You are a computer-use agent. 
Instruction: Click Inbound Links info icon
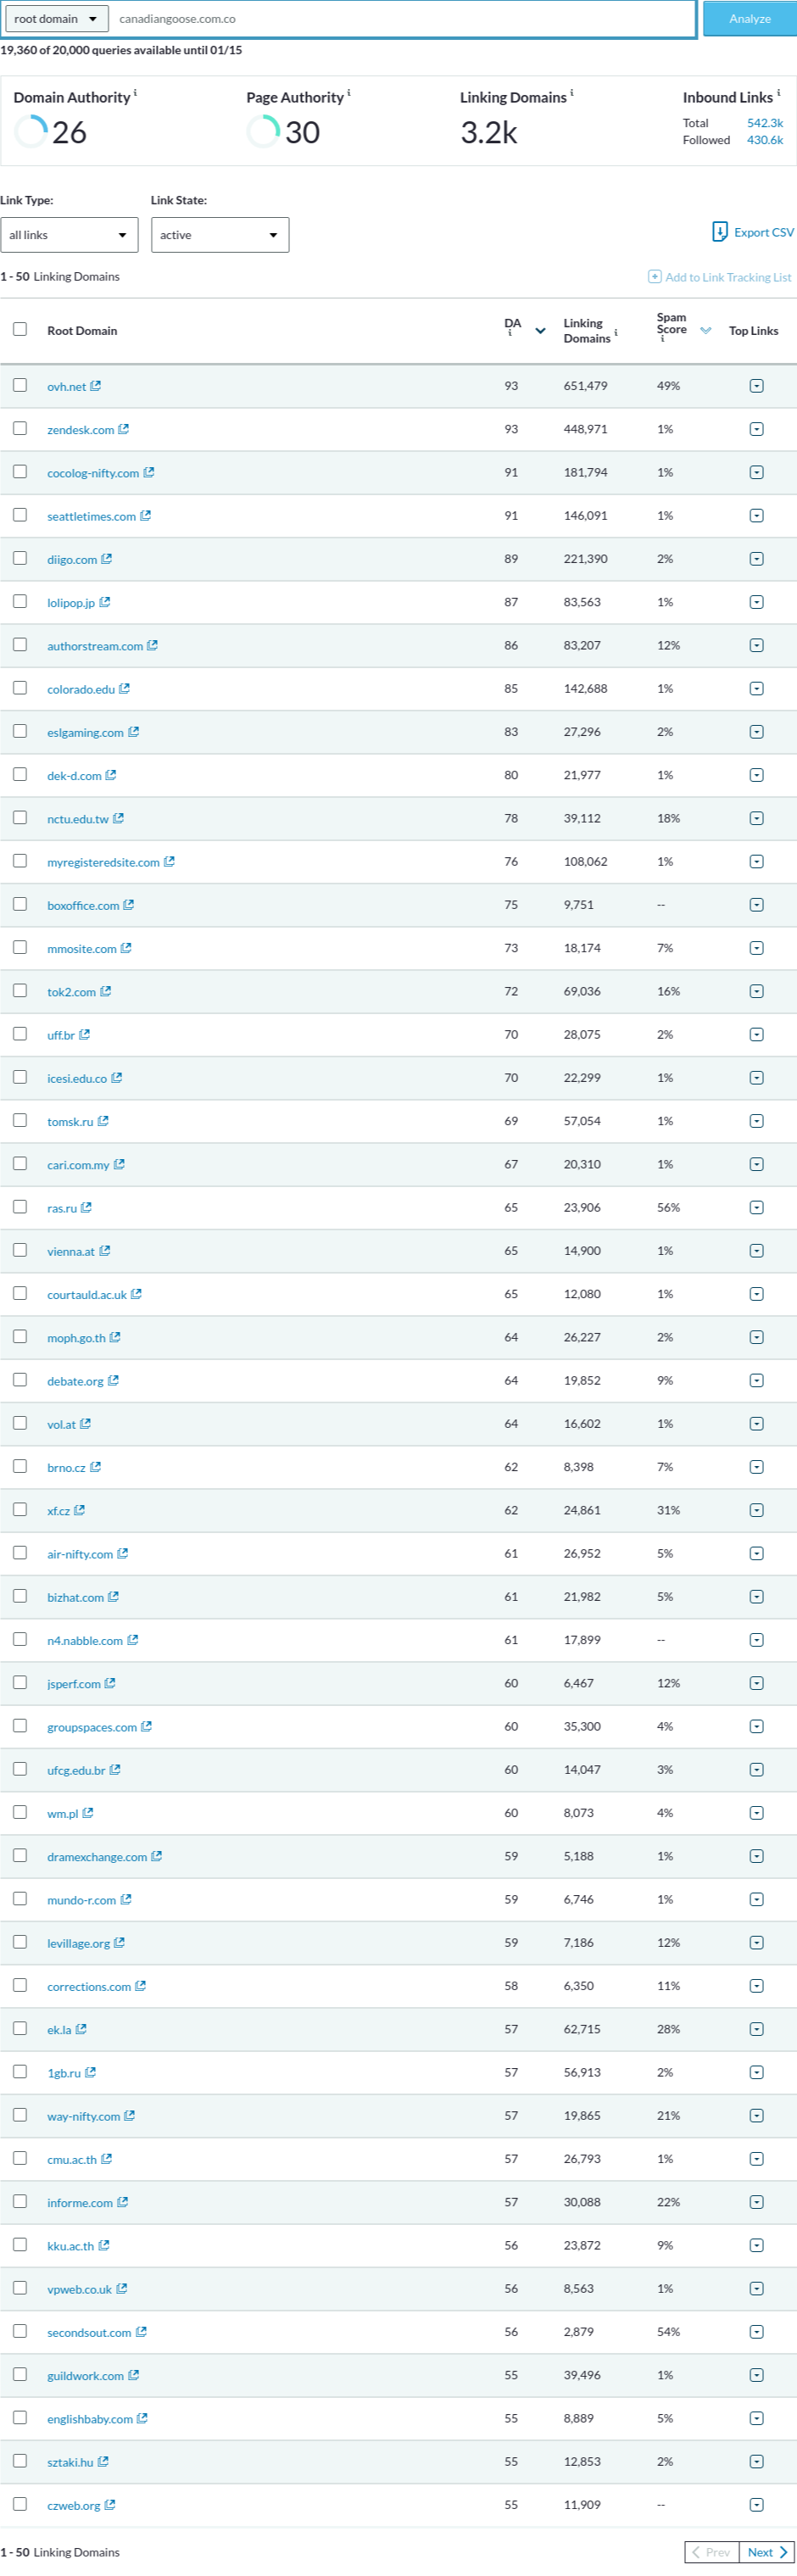778,93
